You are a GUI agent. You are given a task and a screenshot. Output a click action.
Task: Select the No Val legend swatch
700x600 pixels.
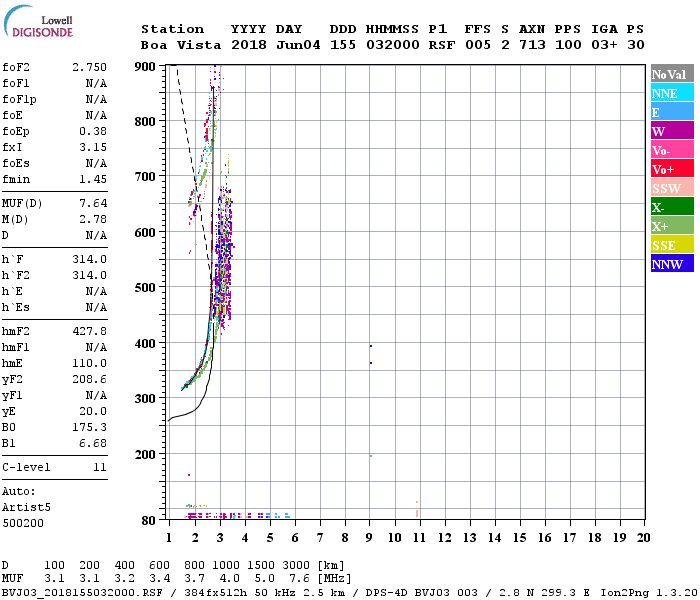pyautogui.click(x=672, y=74)
